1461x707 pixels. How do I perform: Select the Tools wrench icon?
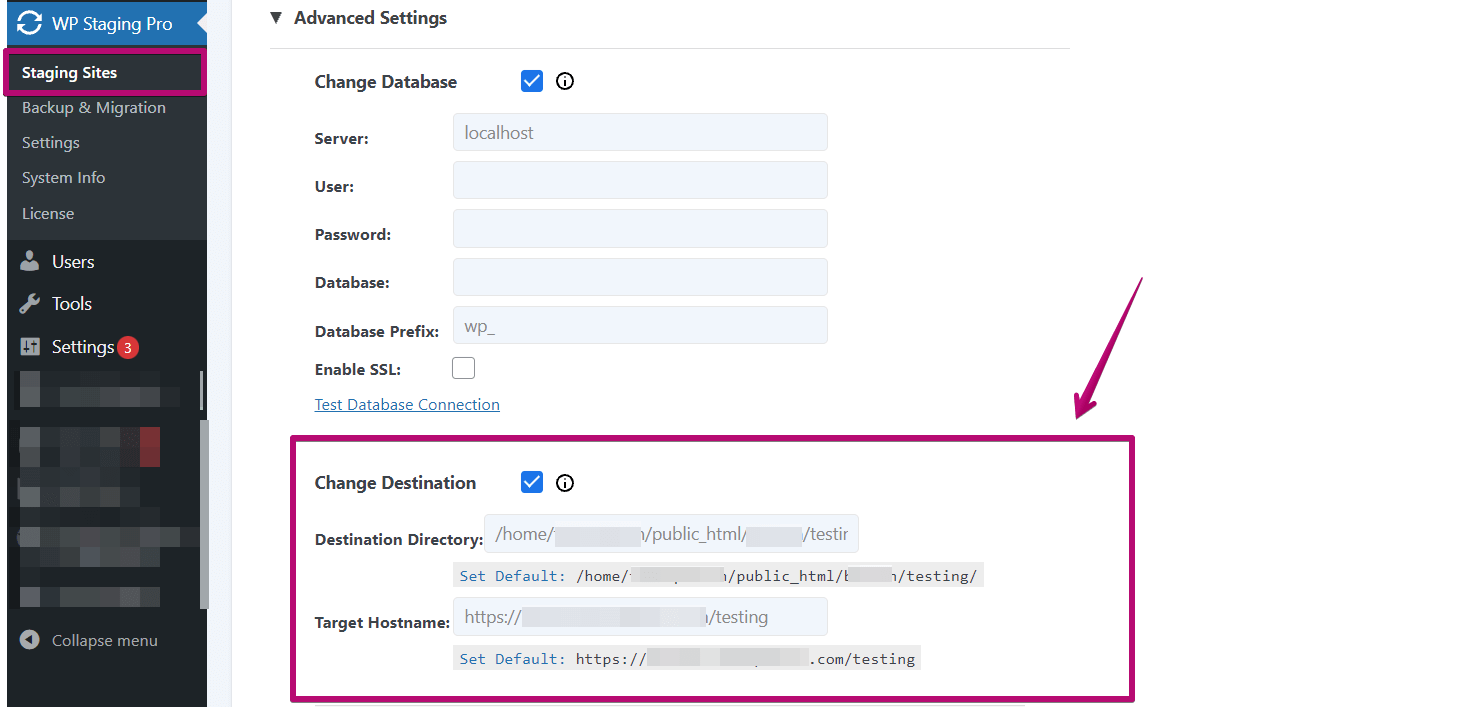30,303
